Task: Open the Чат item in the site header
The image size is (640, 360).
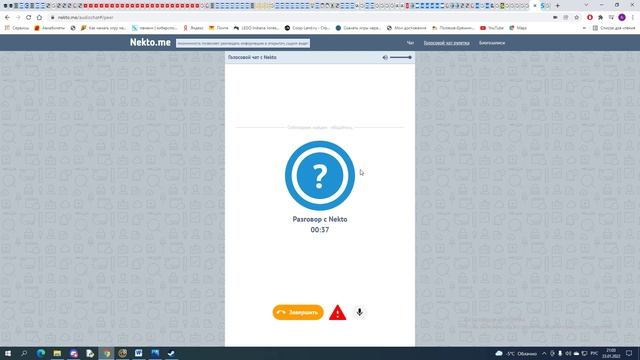Action: [410, 43]
